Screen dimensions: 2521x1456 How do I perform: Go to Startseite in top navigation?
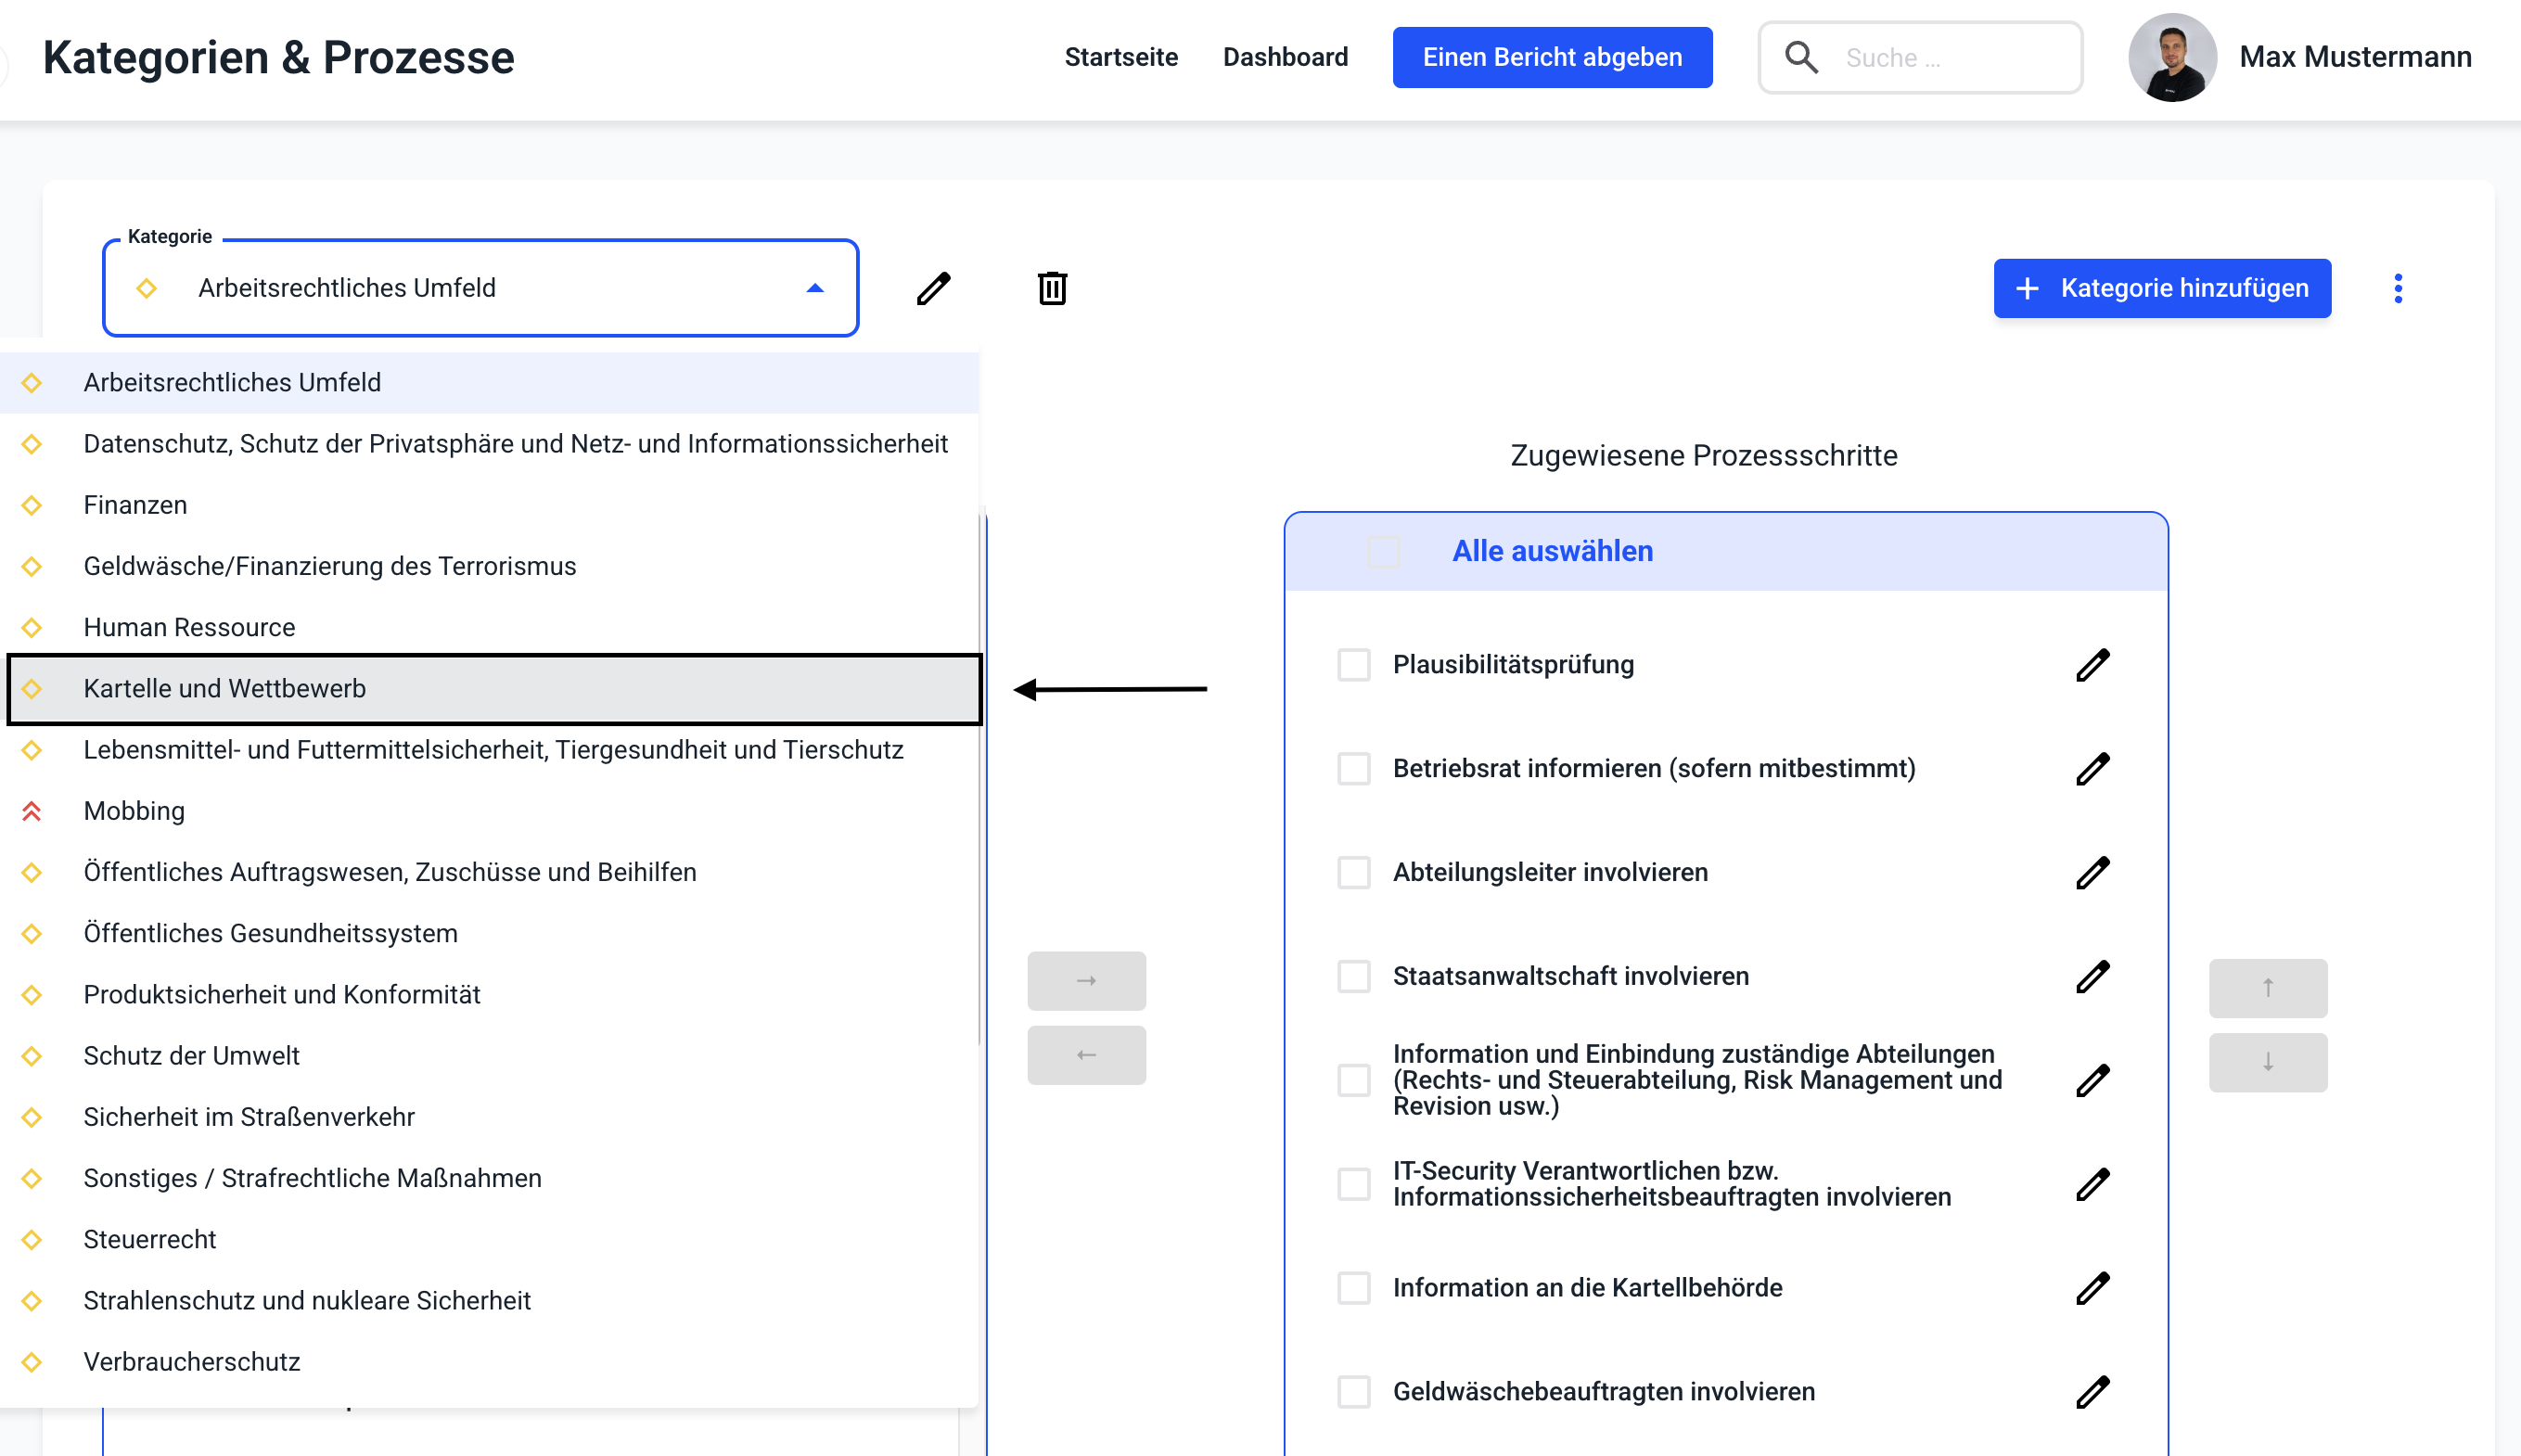pyautogui.click(x=1120, y=57)
